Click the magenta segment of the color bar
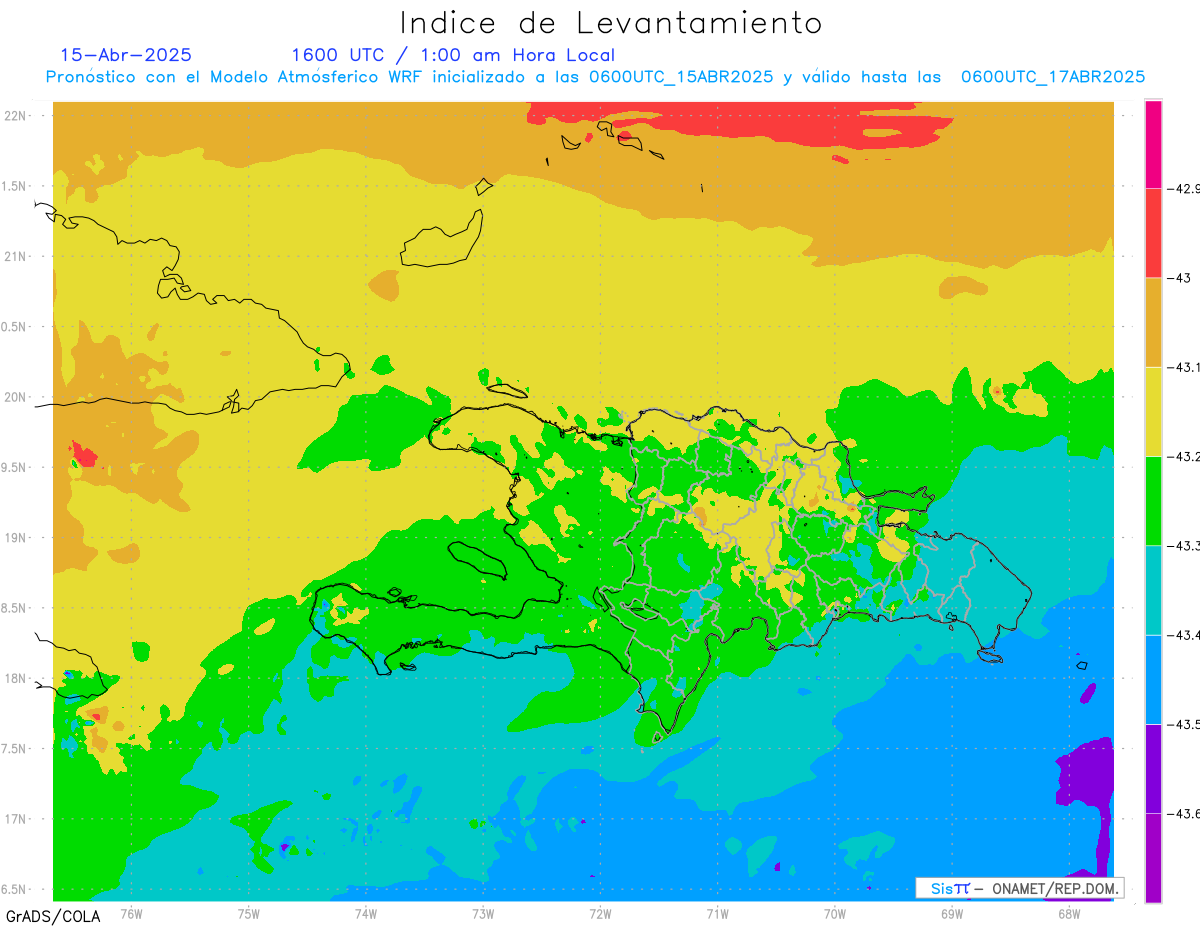 1153,144
